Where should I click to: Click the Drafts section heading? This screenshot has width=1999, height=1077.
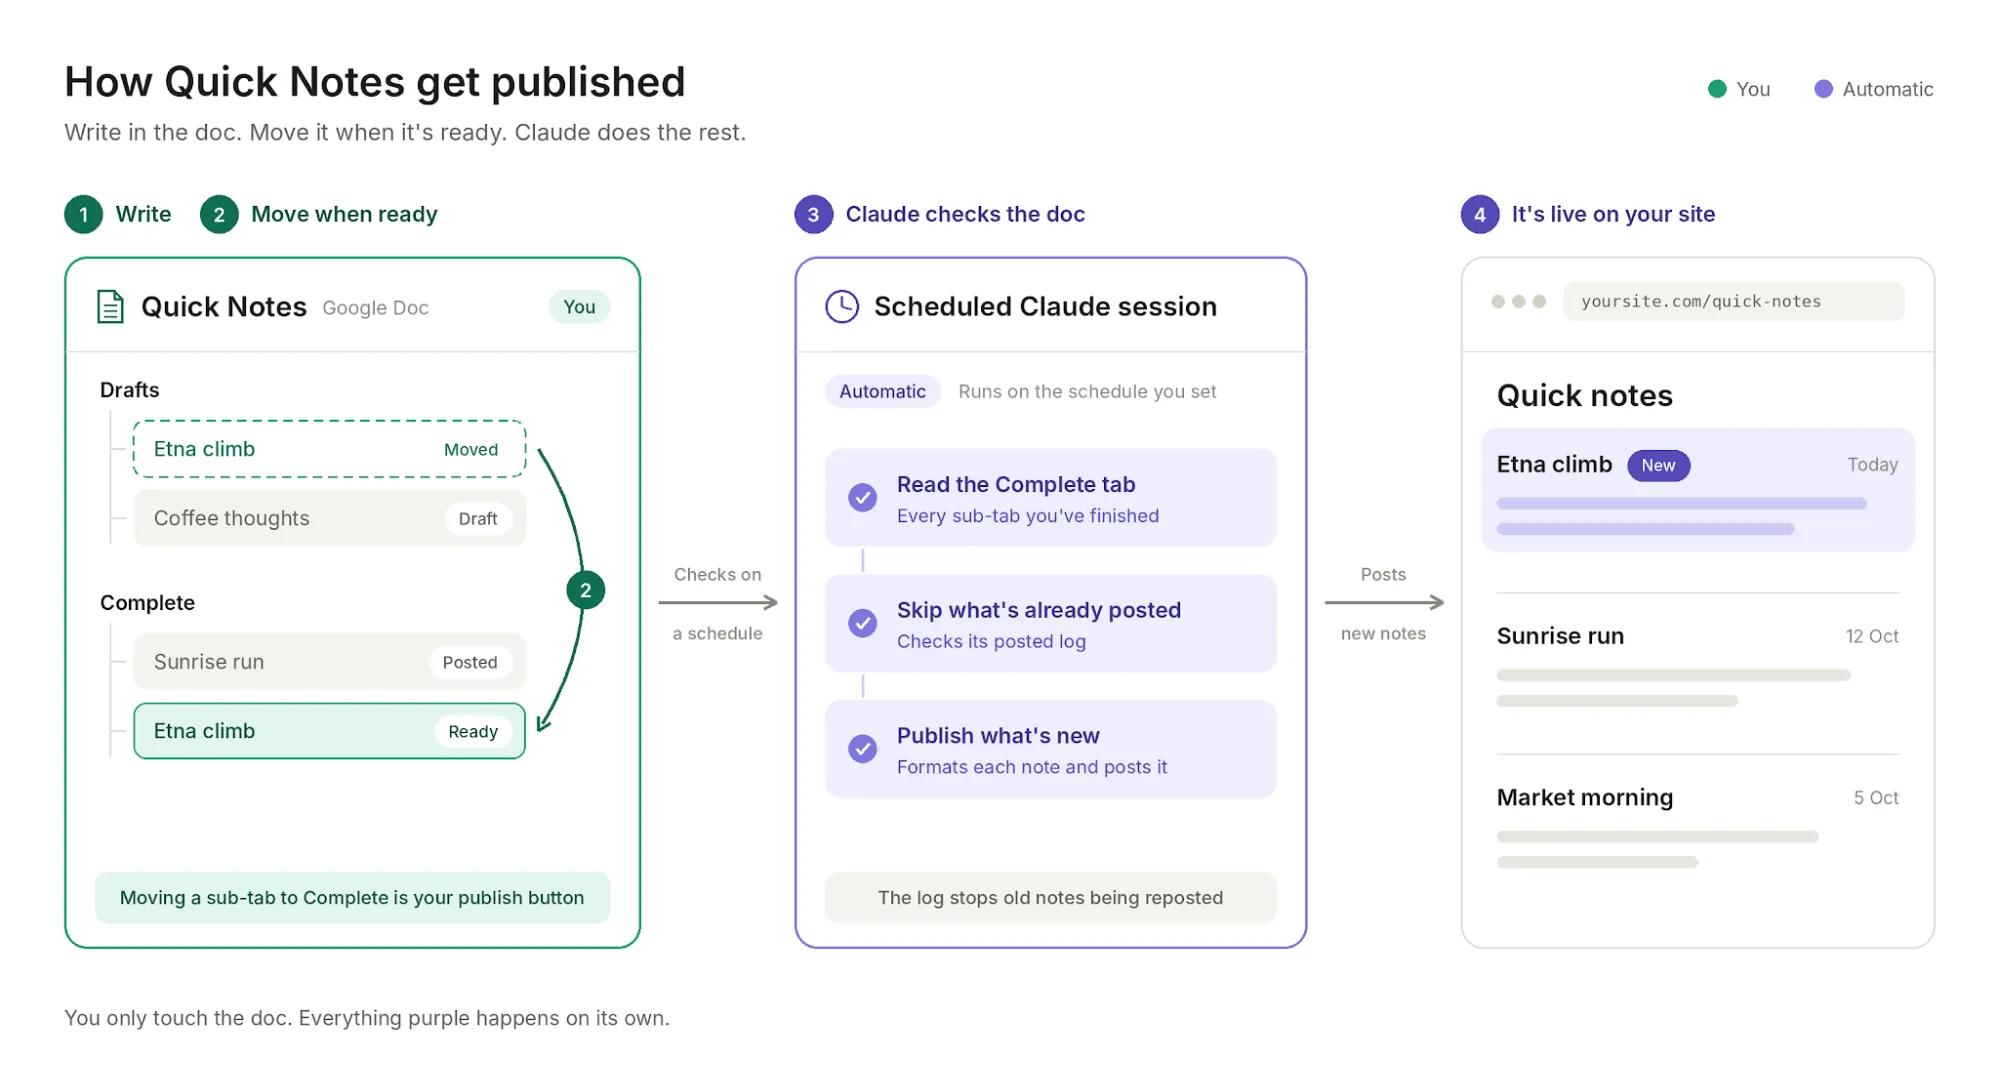pos(129,390)
